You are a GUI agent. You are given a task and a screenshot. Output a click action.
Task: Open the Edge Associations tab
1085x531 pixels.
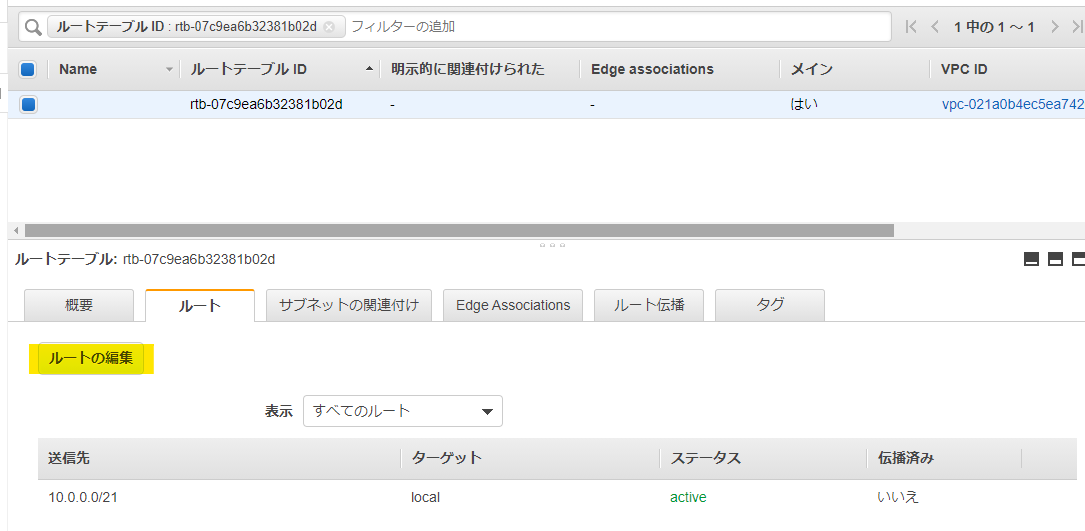point(513,305)
